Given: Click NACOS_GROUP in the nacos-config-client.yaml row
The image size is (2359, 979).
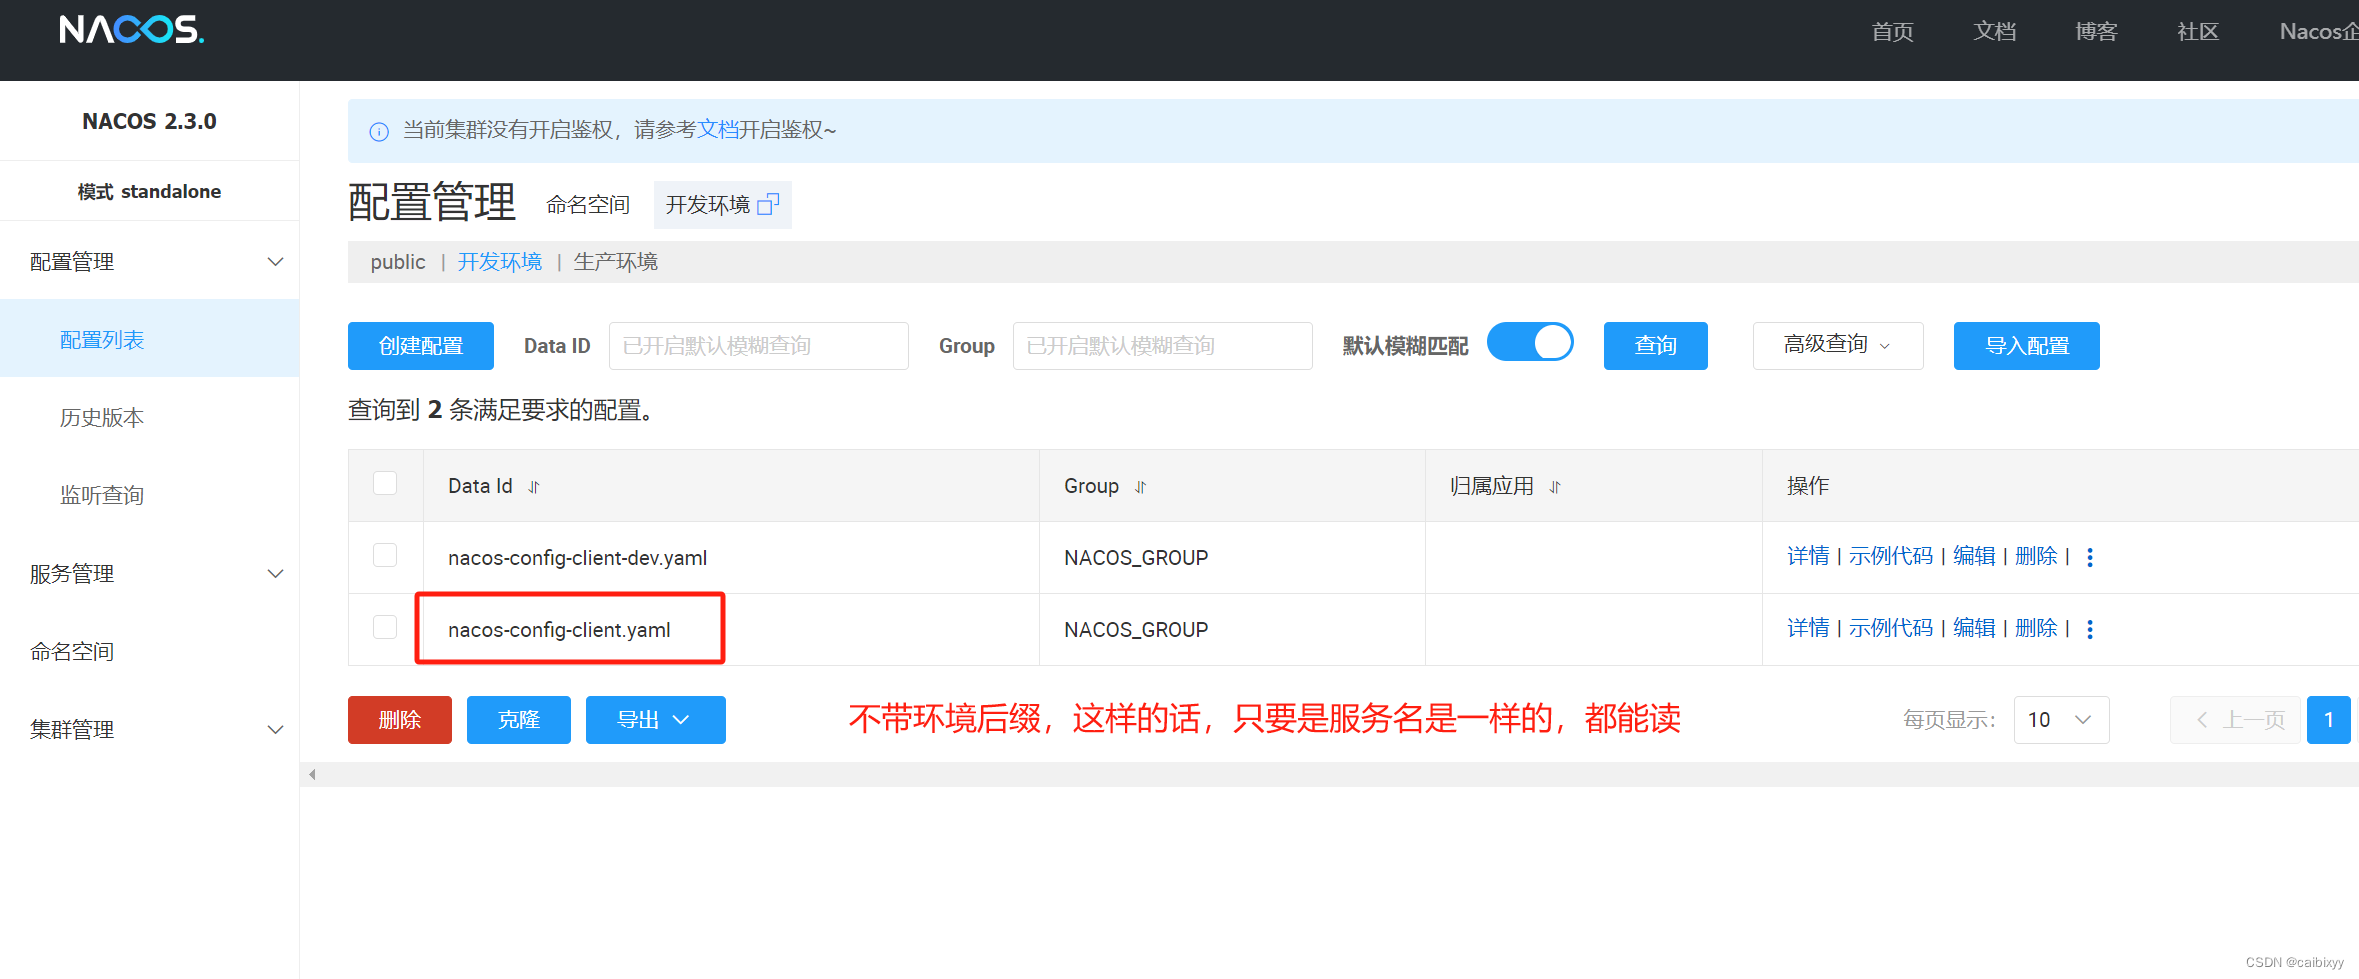Looking at the screenshot, I should (1136, 630).
